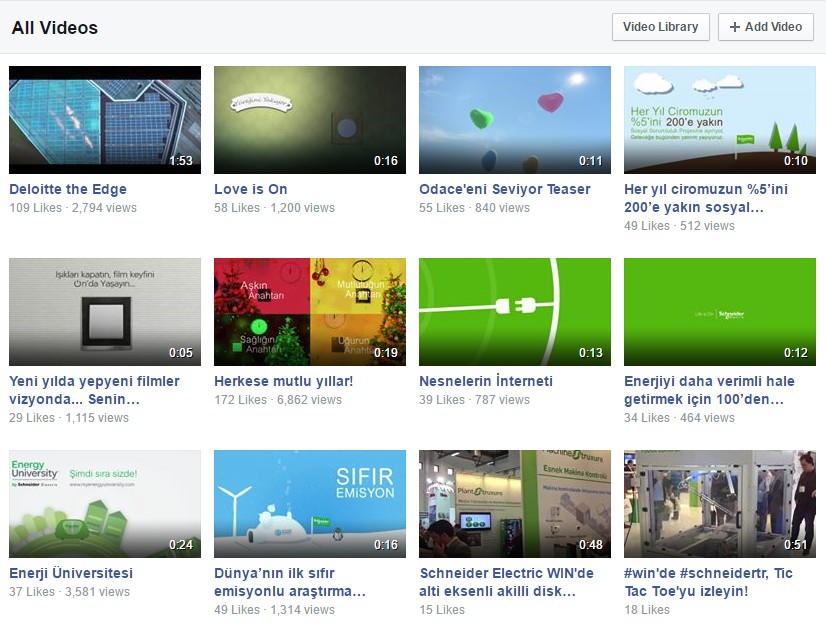Play the heart balloons video thumbnail
Screen dimensions: 826x637
tap(515, 120)
